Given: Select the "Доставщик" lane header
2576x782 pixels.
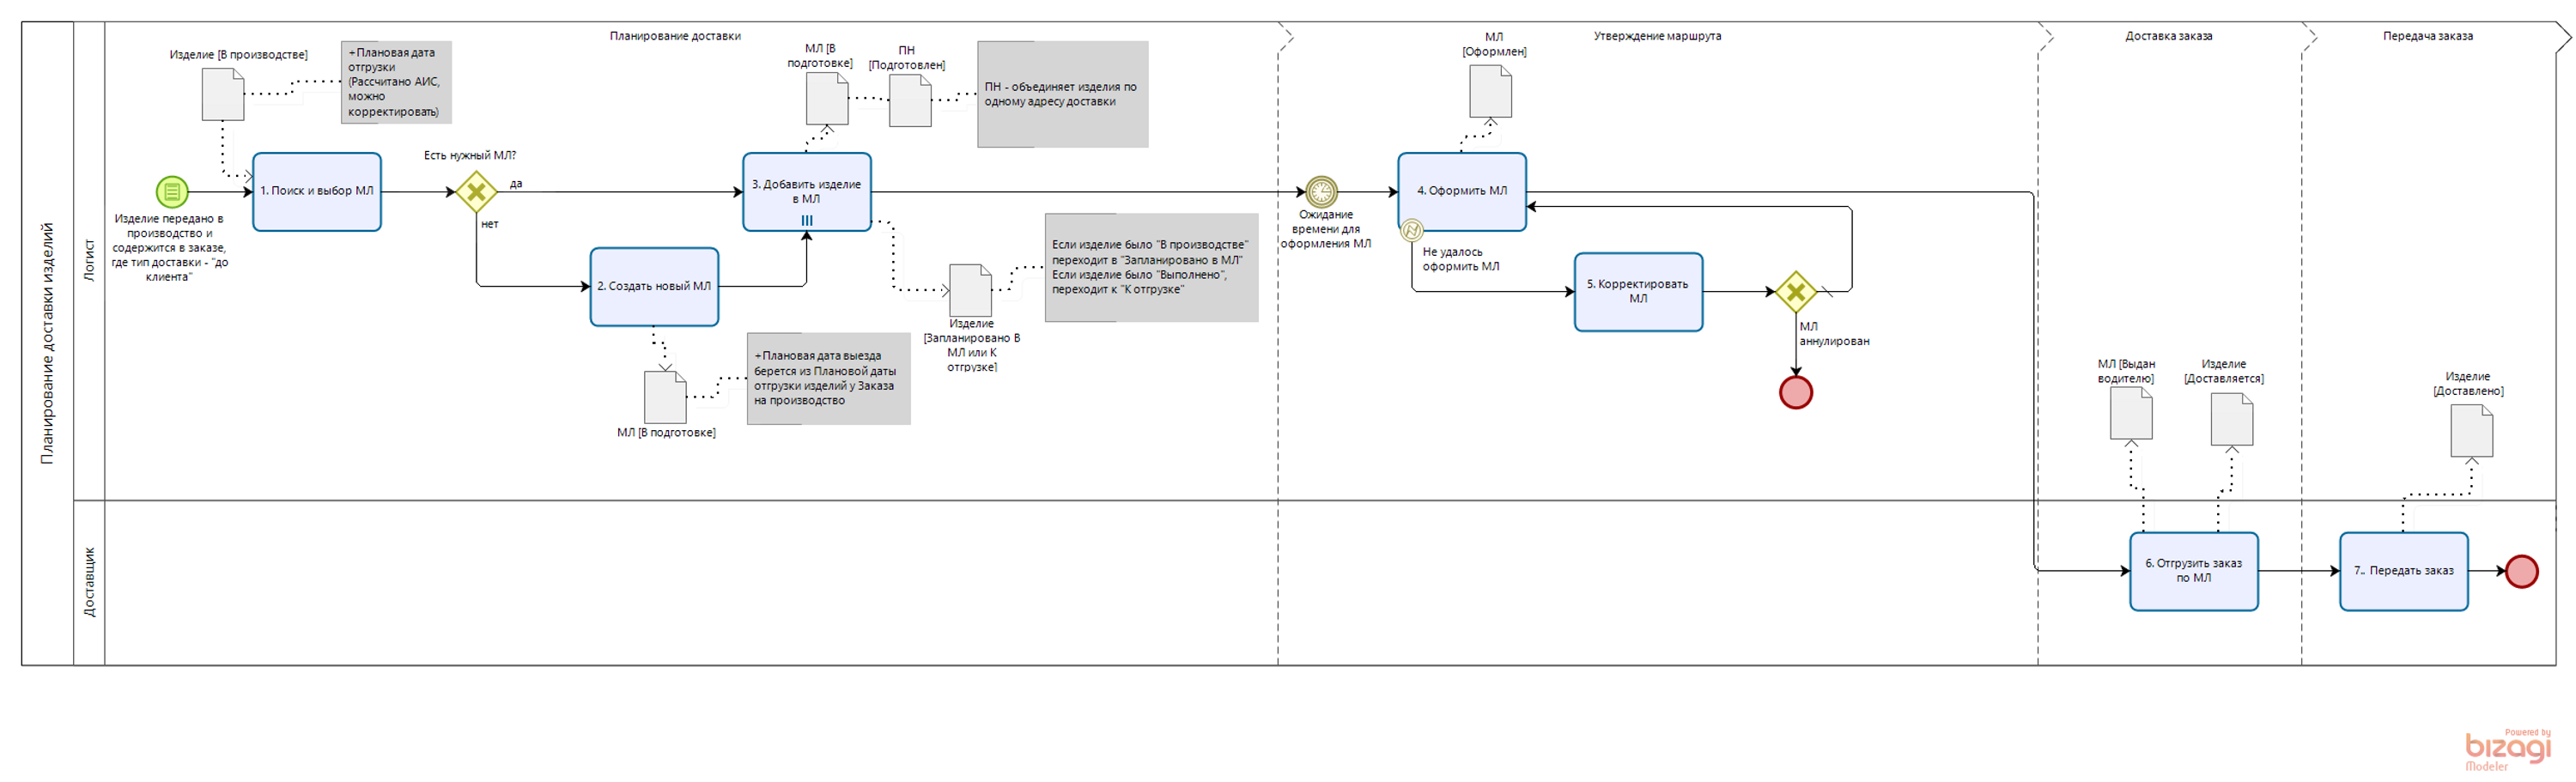Looking at the screenshot, I should [89, 582].
